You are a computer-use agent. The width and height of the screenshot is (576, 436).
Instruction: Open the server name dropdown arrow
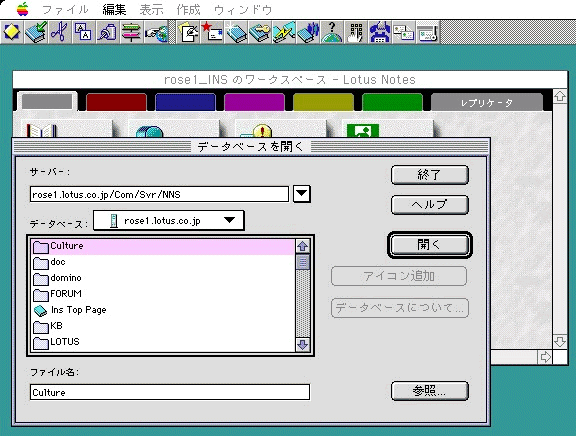(302, 194)
